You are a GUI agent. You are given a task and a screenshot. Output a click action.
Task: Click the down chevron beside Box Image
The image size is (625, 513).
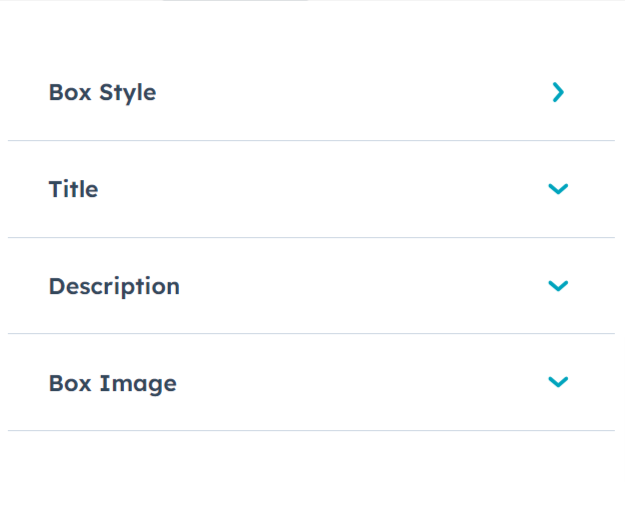coord(558,382)
